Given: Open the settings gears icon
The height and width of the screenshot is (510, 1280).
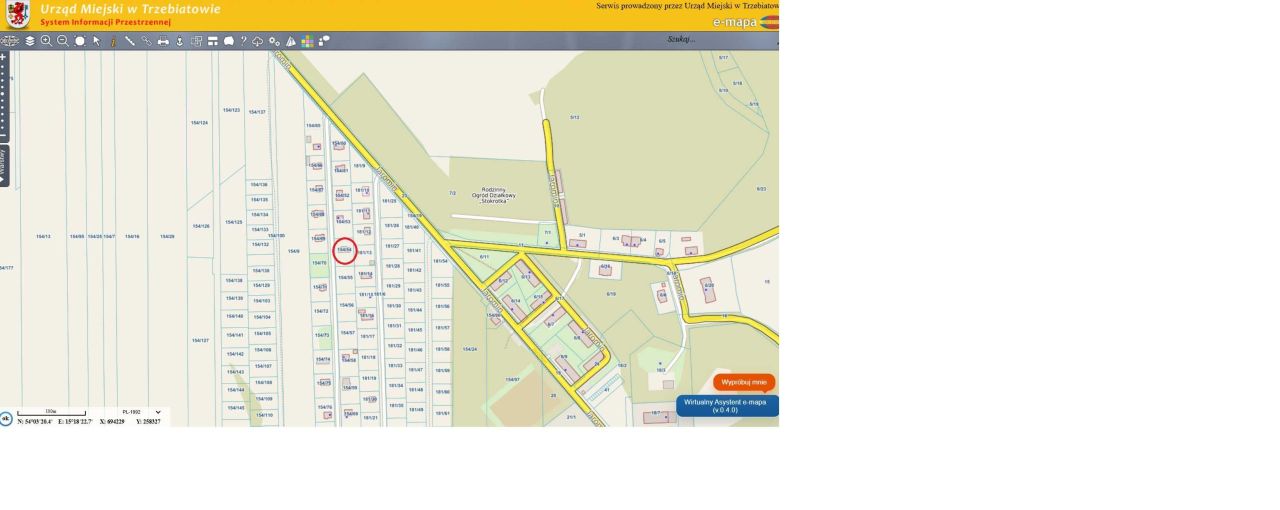Looking at the screenshot, I should [x=274, y=41].
